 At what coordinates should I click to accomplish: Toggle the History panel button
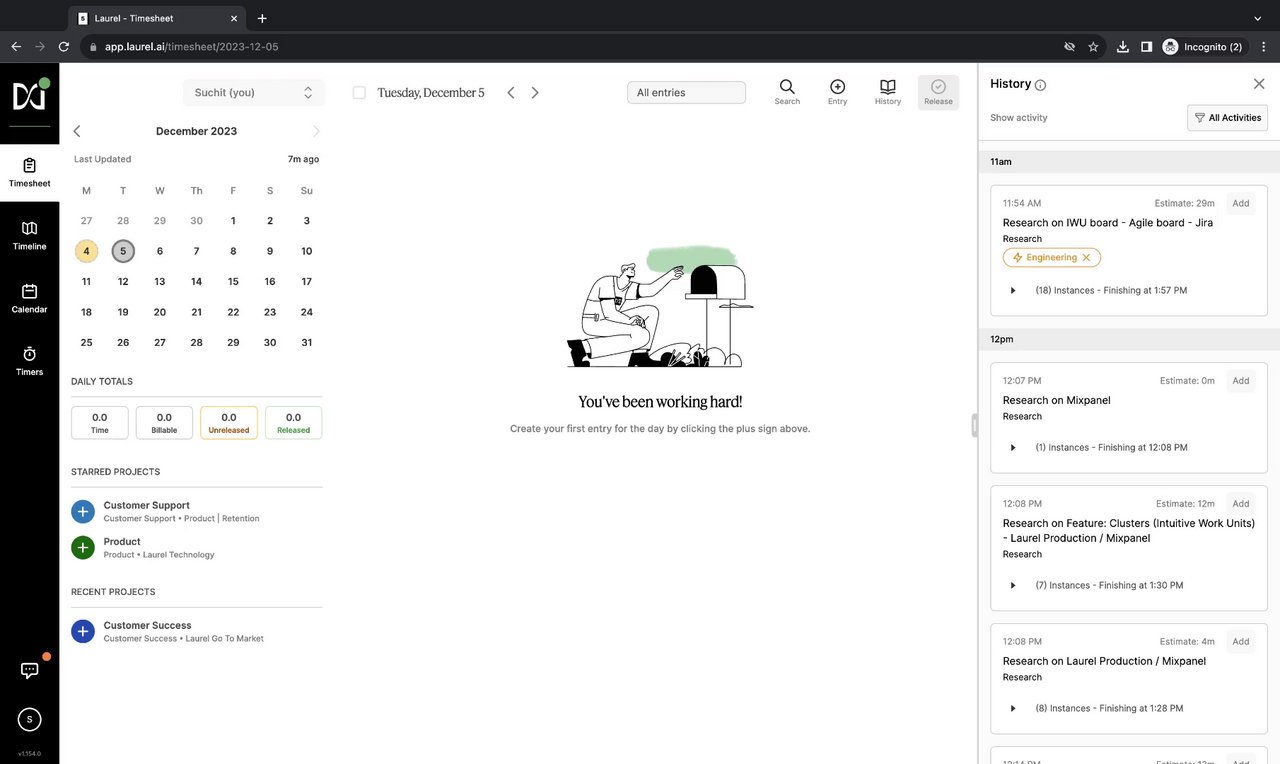[x=888, y=92]
